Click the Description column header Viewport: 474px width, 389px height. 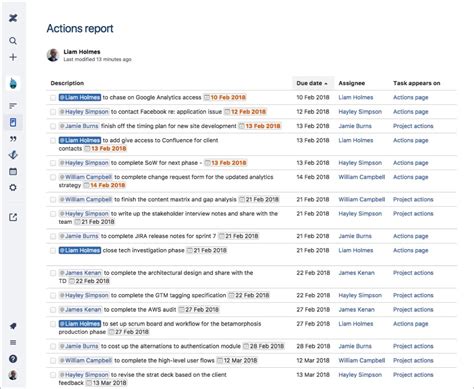[x=67, y=83]
